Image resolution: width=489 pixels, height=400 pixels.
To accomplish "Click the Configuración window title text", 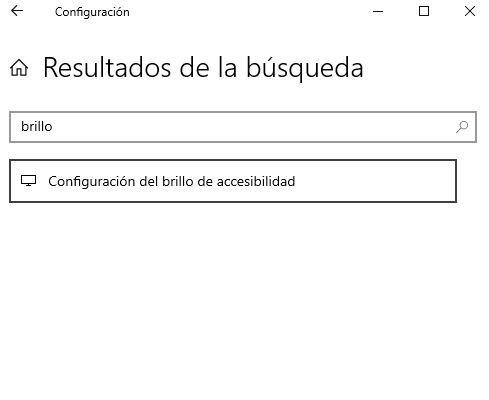I will (92, 12).
